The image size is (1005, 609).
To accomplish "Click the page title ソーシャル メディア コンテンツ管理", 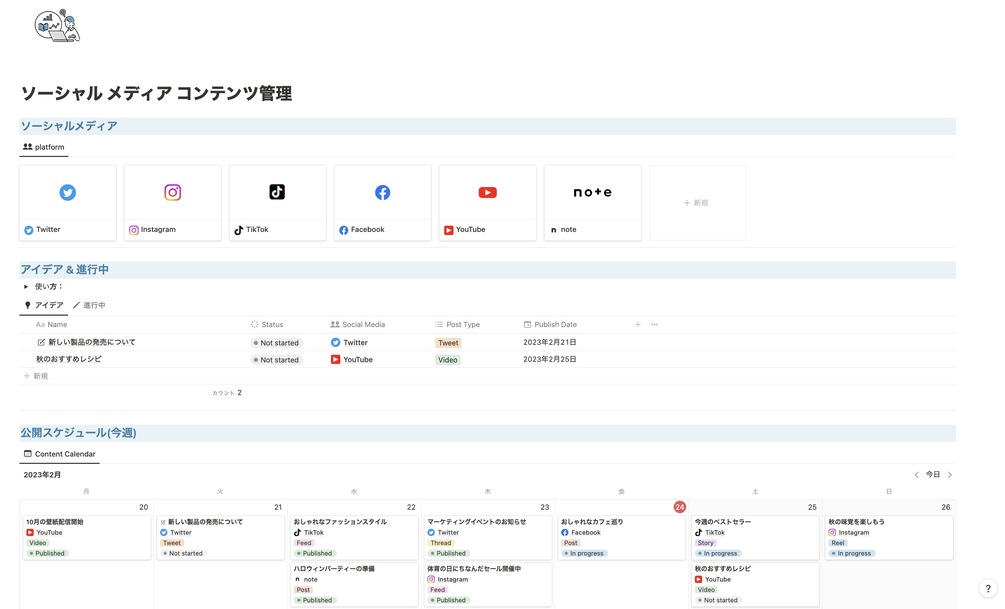I will coord(156,94).
